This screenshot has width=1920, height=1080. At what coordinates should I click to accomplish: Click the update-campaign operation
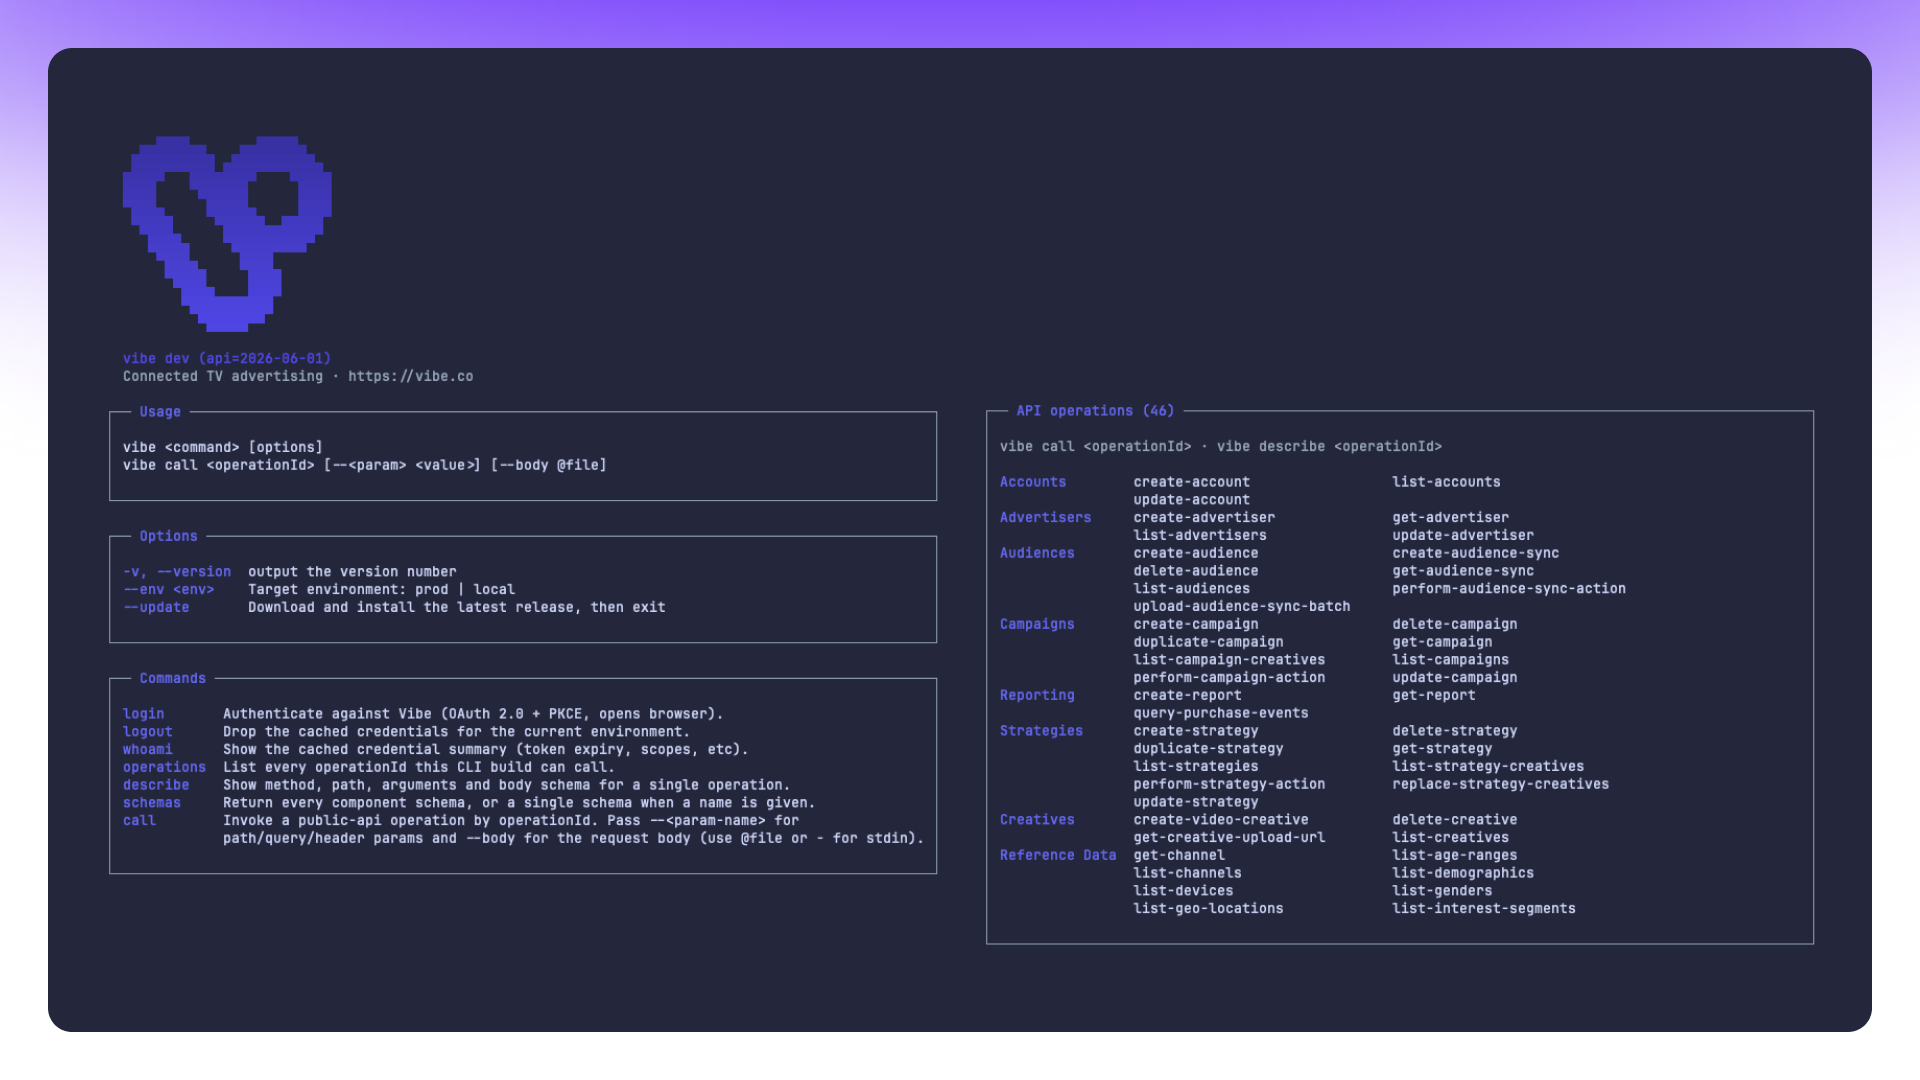coord(1454,678)
